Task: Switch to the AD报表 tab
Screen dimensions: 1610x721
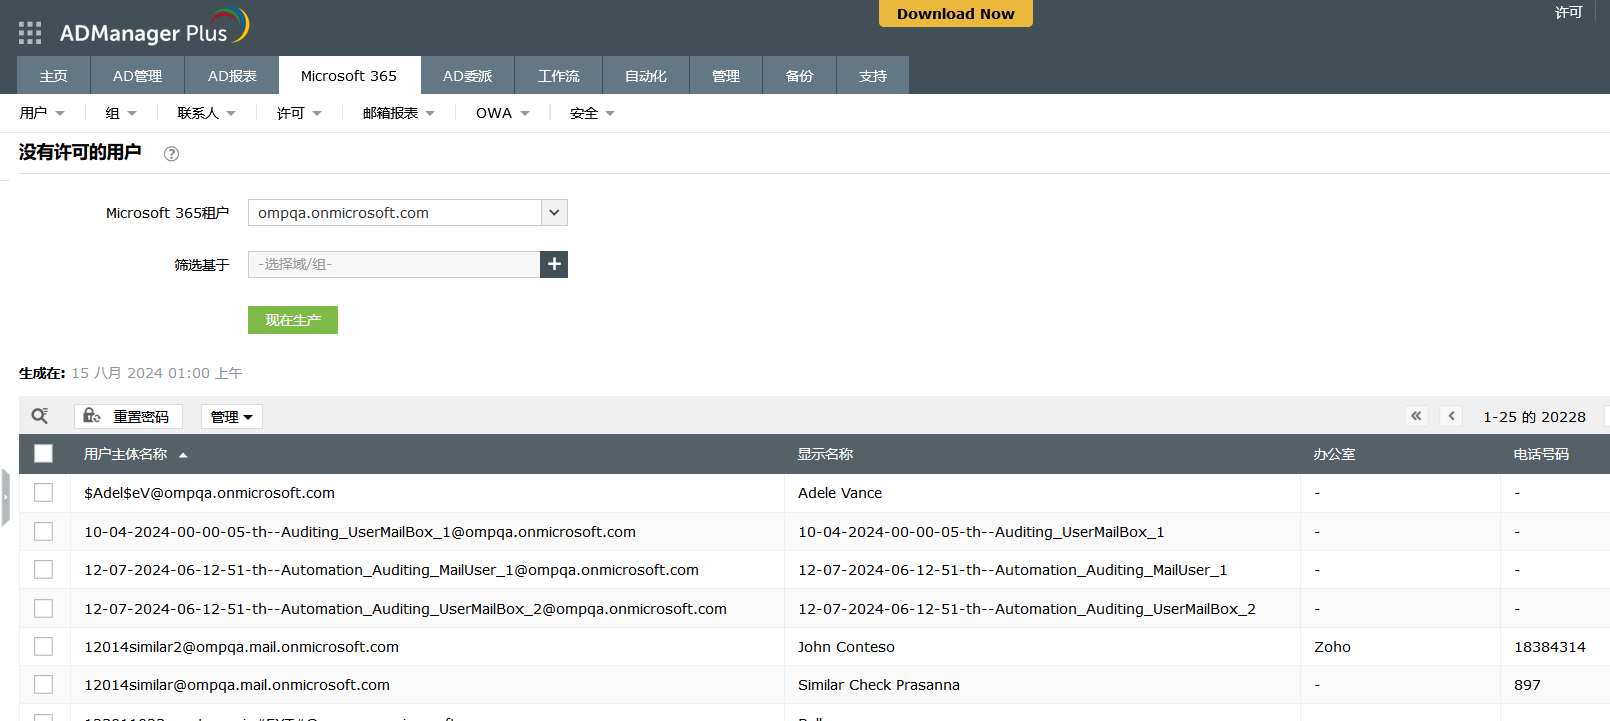Action: point(232,76)
